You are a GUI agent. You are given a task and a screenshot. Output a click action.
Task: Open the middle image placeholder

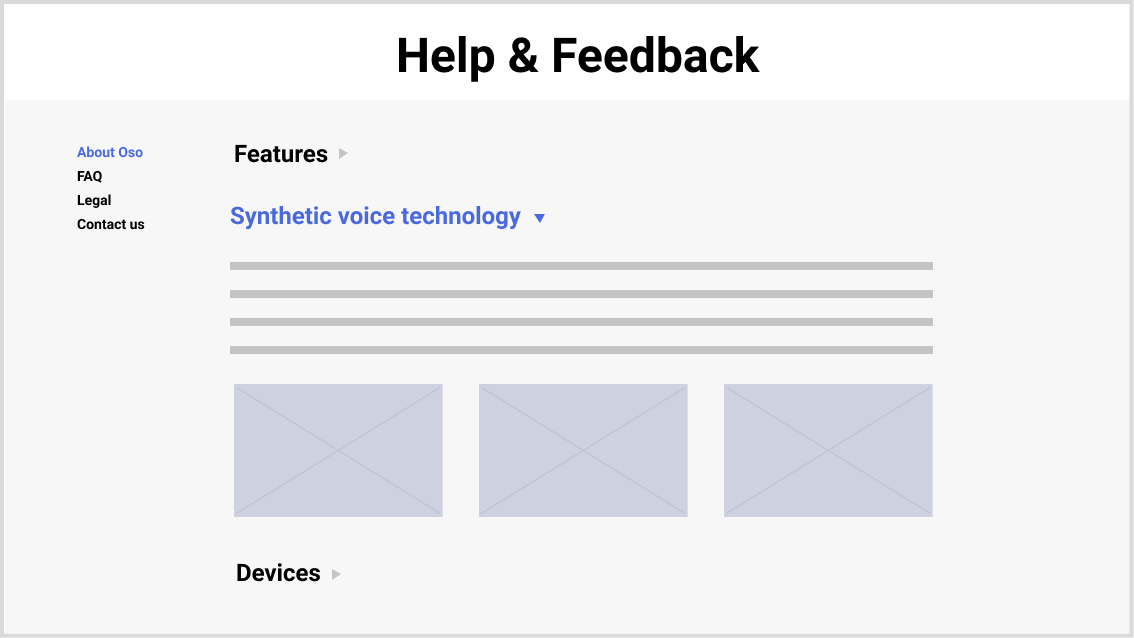click(583, 450)
